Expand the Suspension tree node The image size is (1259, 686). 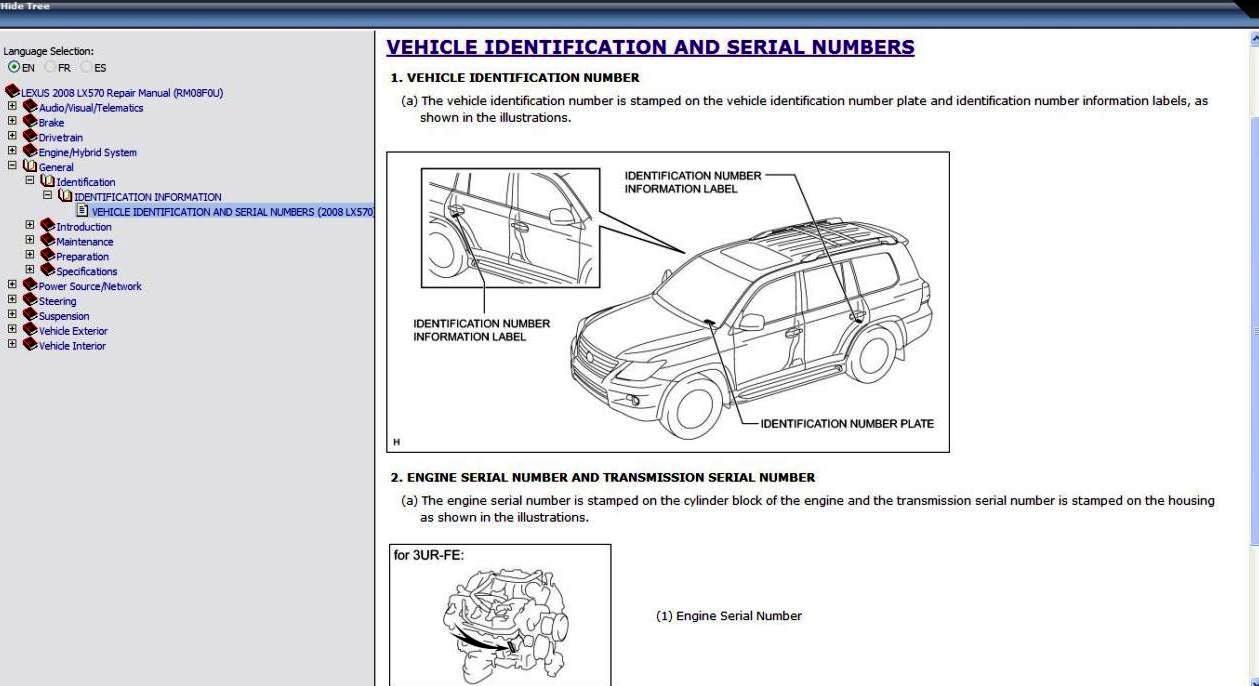tap(12, 315)
